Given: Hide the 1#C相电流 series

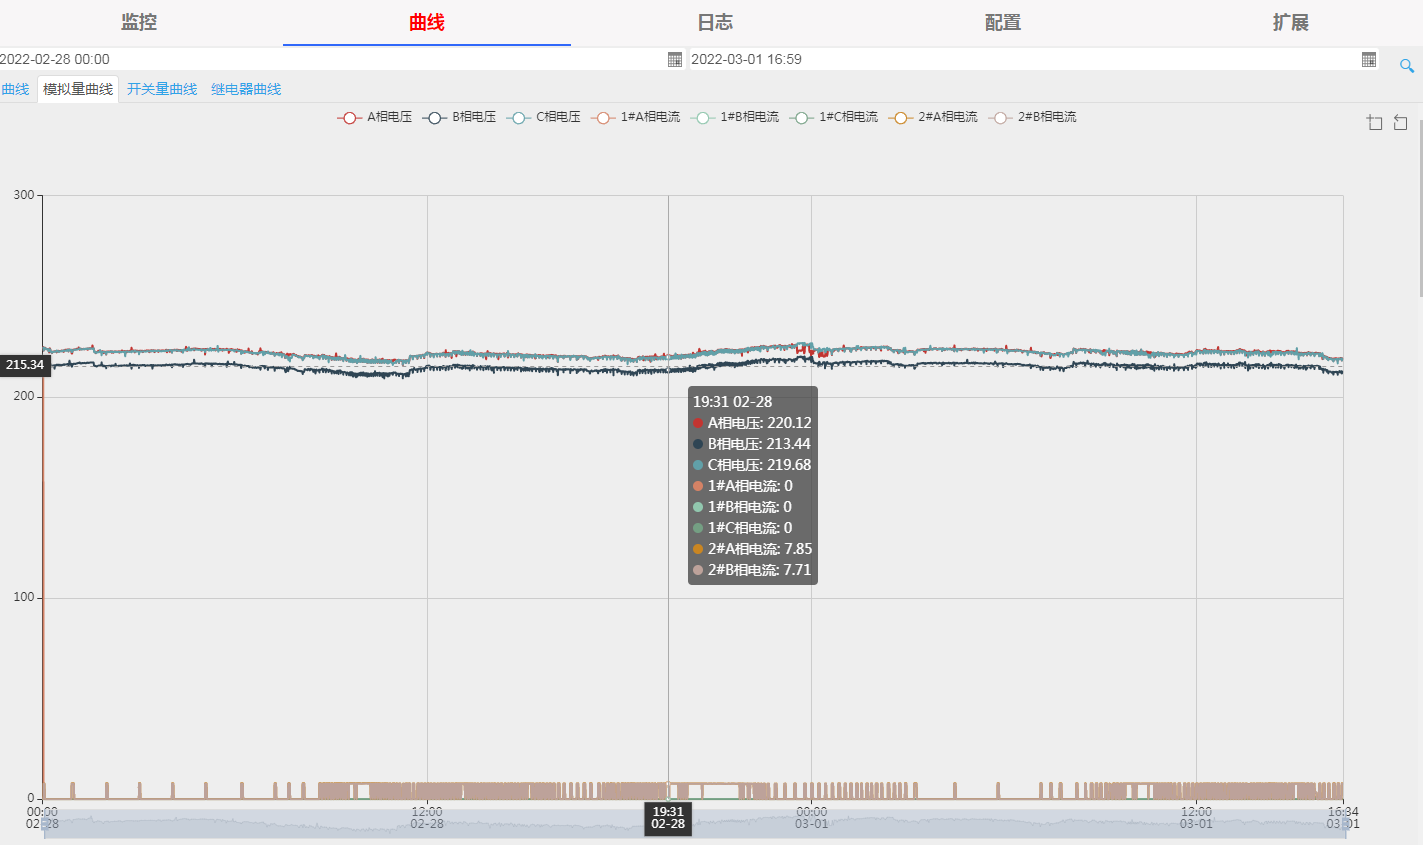Looking at the screenshot, I should coord(834,117).
